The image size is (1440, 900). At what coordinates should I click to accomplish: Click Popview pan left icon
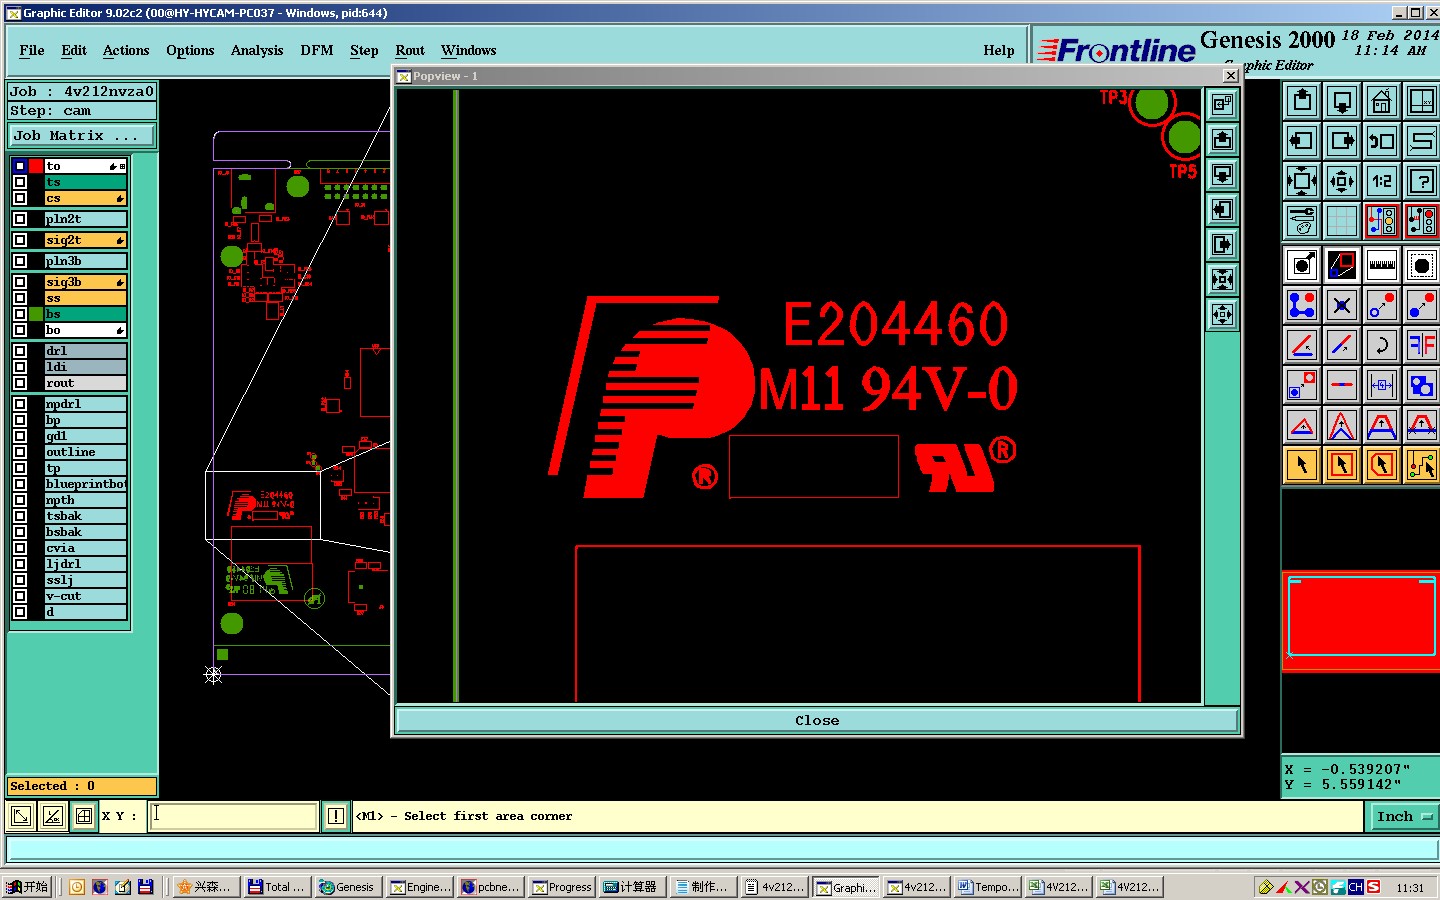coord(1222,210)
